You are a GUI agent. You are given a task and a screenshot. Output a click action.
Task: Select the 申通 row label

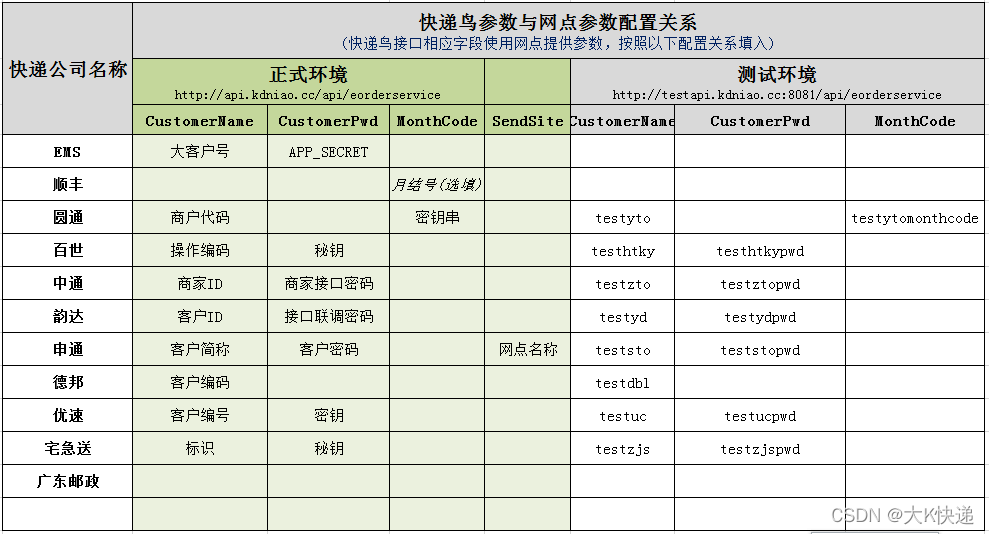pyautogui.click(x=67, y=349)
